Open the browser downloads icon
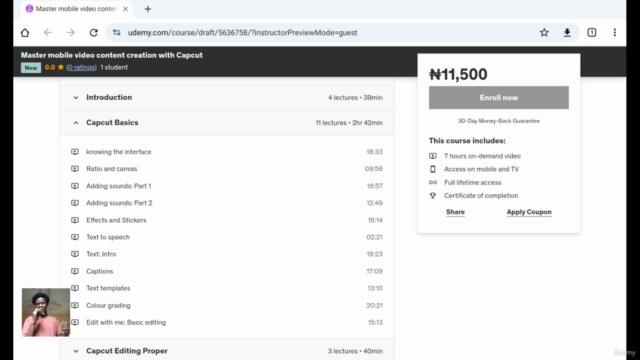Viewport: 640px width, 360px height. coord(567,33)
